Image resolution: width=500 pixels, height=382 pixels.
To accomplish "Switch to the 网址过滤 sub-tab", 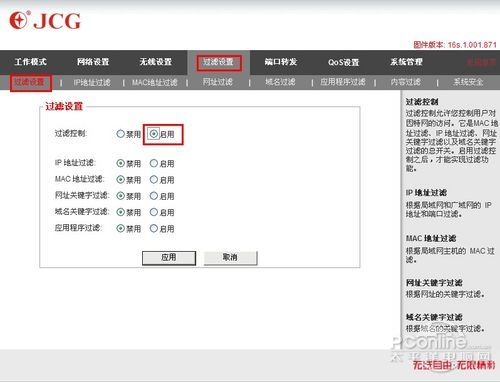I will click(217, 82).
